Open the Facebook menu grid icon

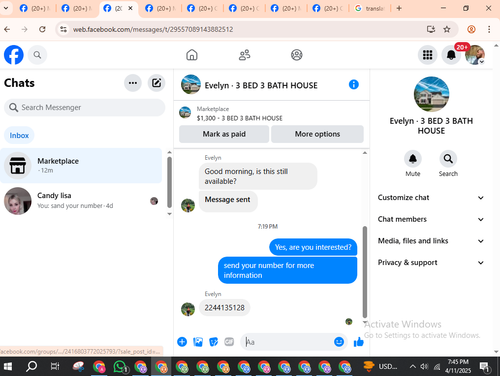tap(427, 55)
